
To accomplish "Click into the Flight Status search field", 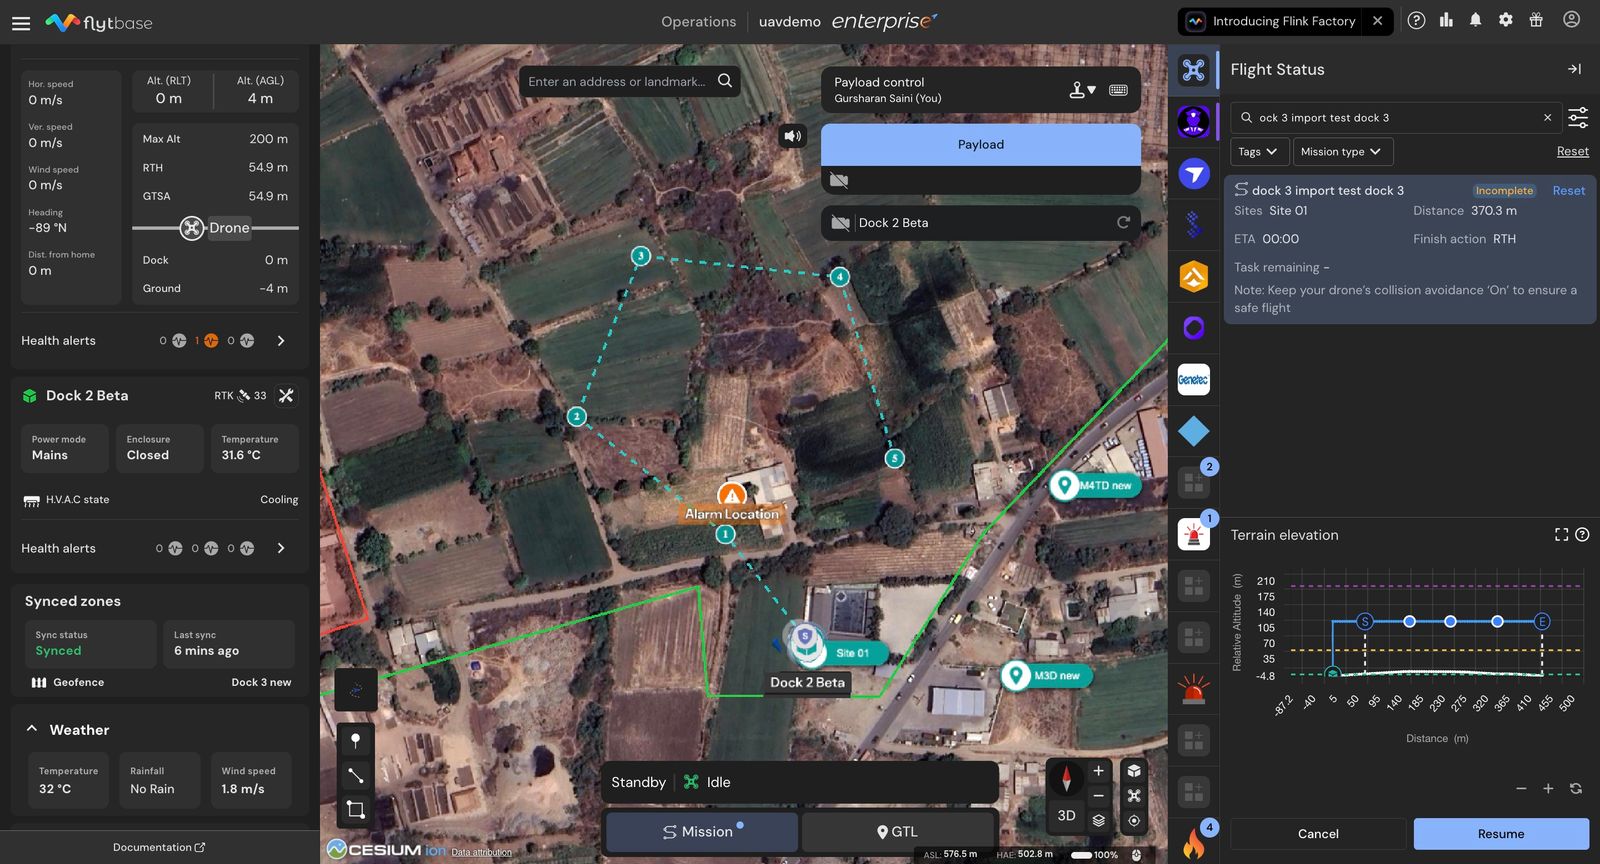I will pos(1396,118).
